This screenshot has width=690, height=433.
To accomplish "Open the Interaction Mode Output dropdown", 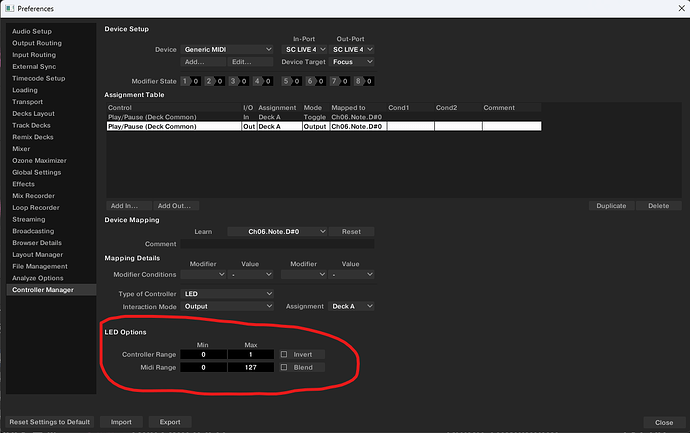I will (228, 306).
